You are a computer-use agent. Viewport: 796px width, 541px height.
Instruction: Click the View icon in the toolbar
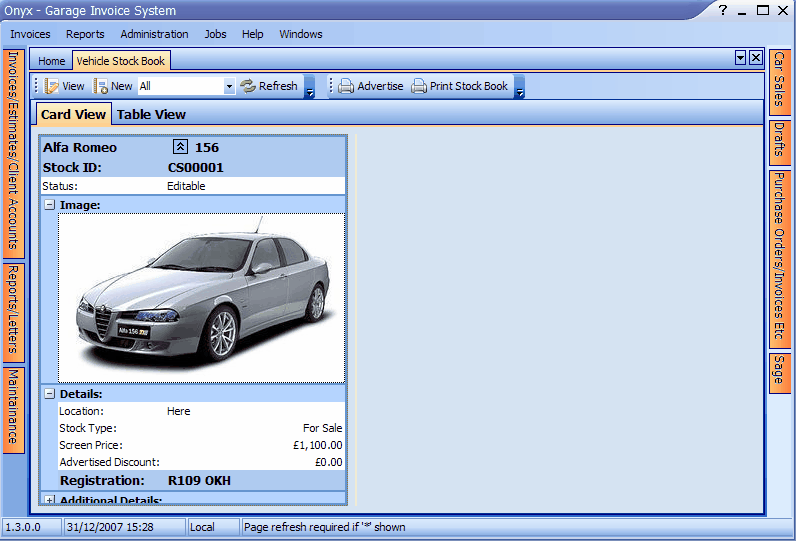(51, 86)
